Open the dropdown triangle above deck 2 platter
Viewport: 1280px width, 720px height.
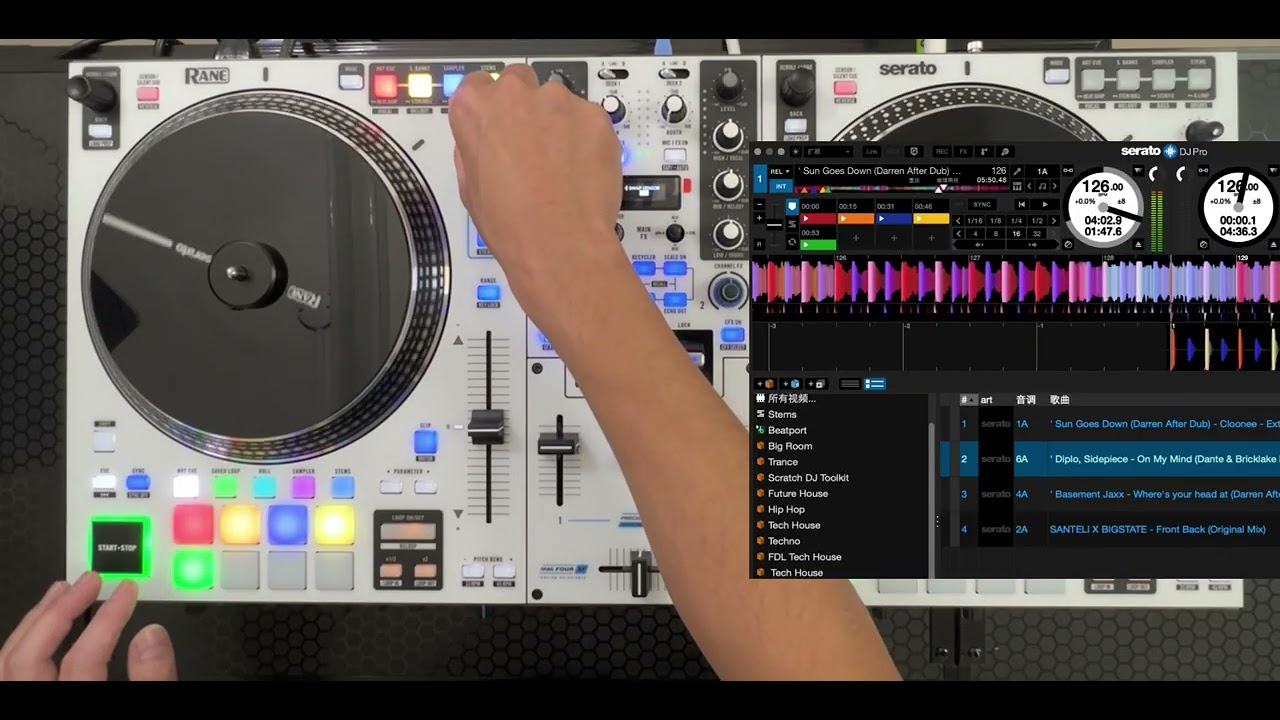point(1274,170)
